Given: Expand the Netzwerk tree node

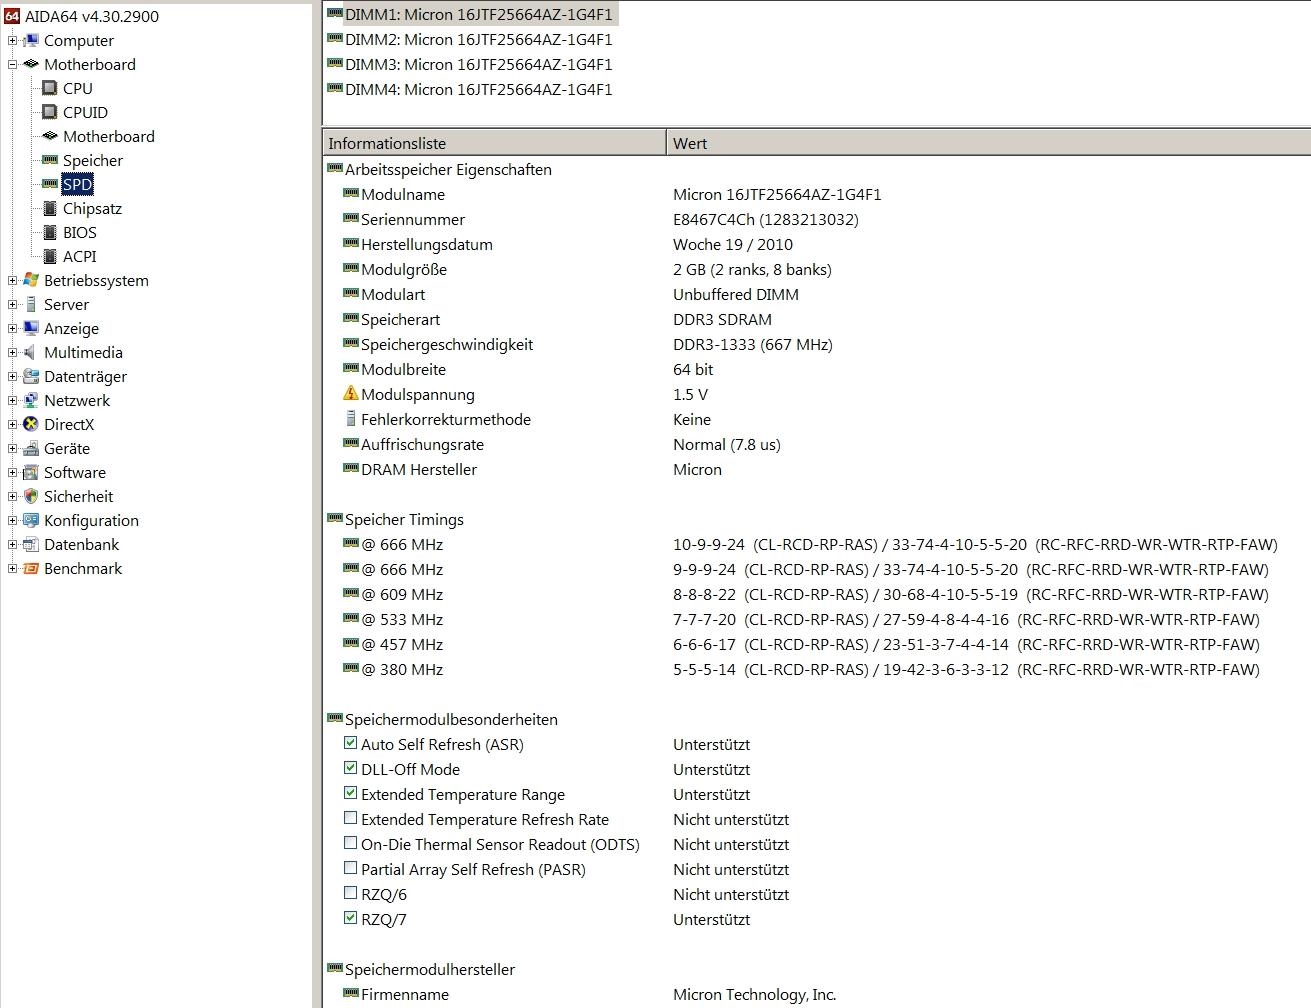Looking at the screenshot, I should [x=12, y=401].
